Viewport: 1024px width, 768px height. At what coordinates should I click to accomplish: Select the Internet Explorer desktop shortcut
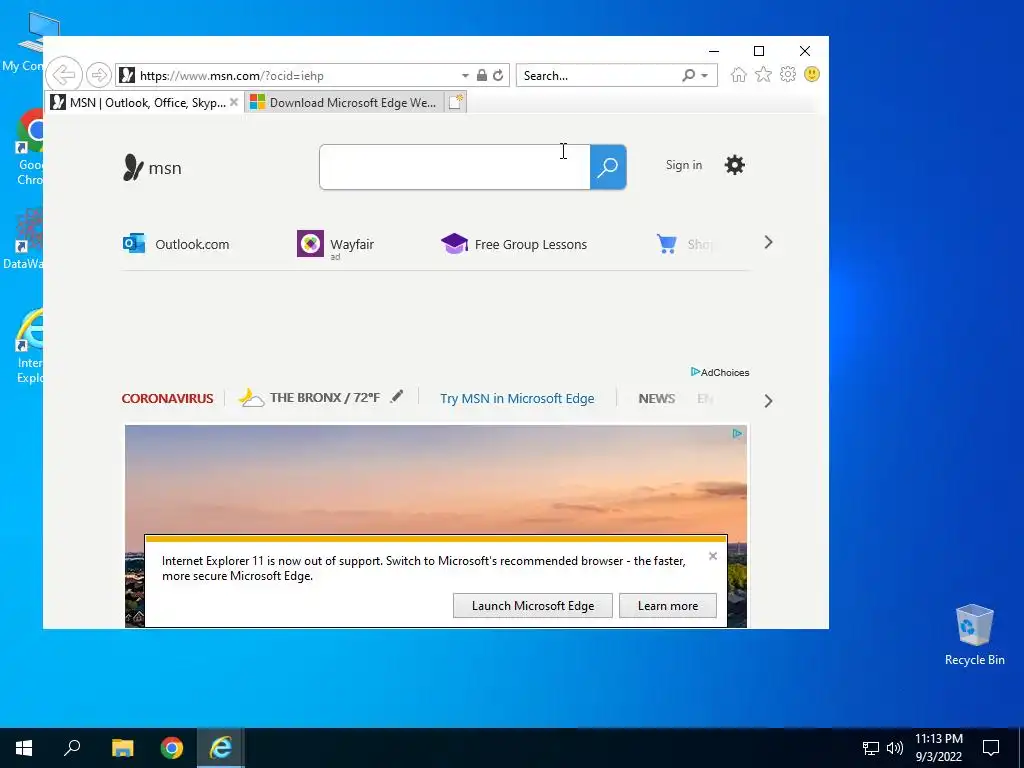click(x=29, y=347)
